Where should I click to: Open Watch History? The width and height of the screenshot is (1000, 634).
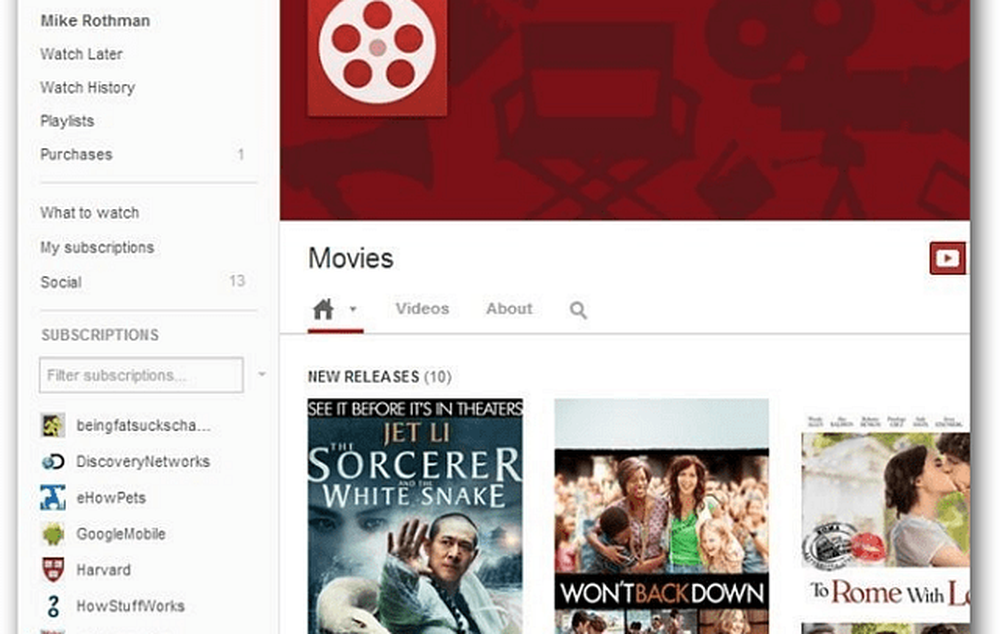(x=87, y=87)
